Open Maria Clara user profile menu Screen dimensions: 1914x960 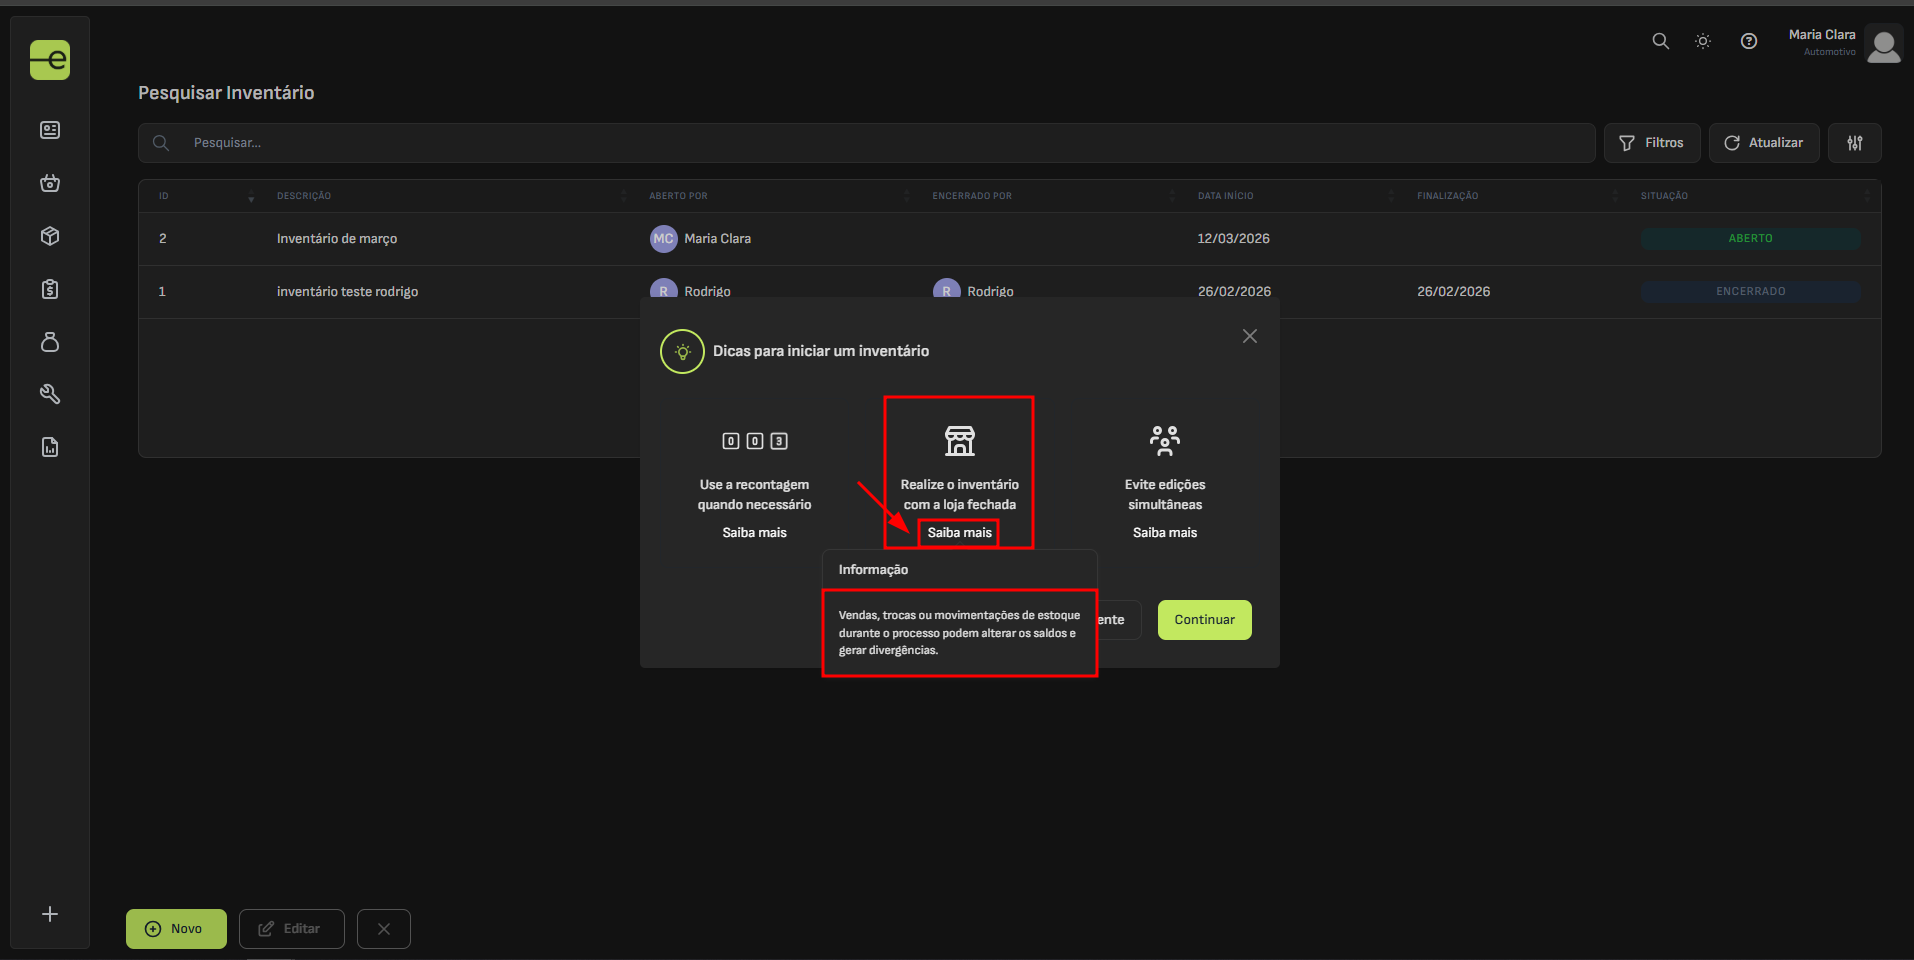[x=1843, y=43]
